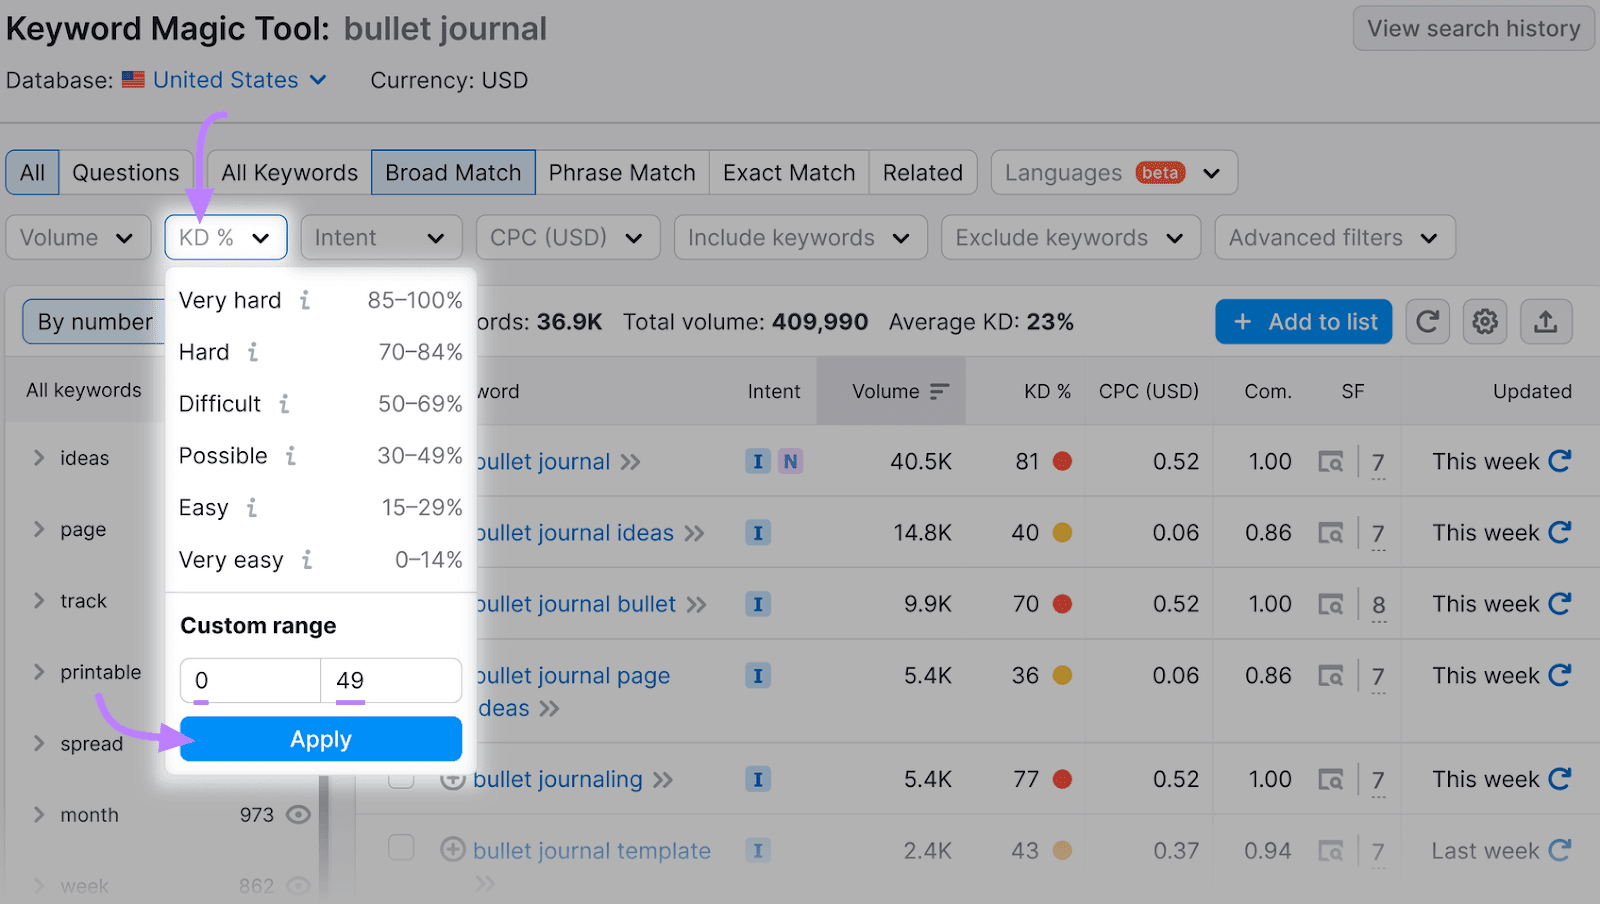Check the "bullet journal template" row checkbox

(x=400, y=847)
